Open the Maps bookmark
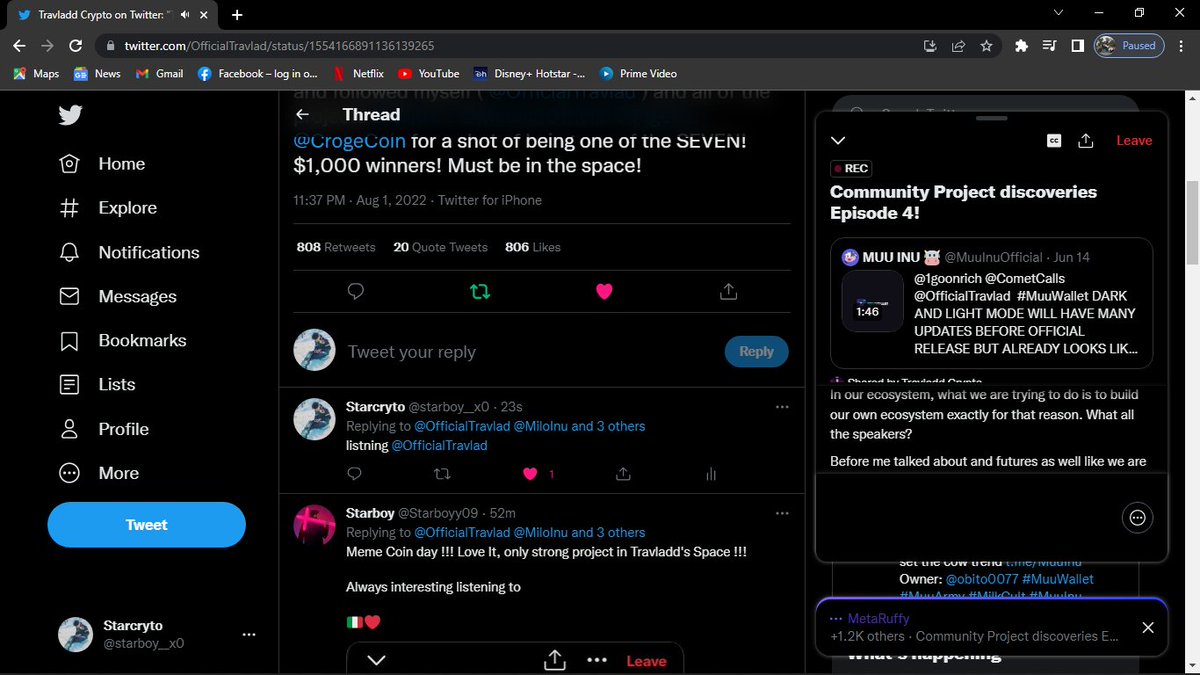The width and height of the screenshot is (1200, 675). pyautogui.click(x=36, y=73)
